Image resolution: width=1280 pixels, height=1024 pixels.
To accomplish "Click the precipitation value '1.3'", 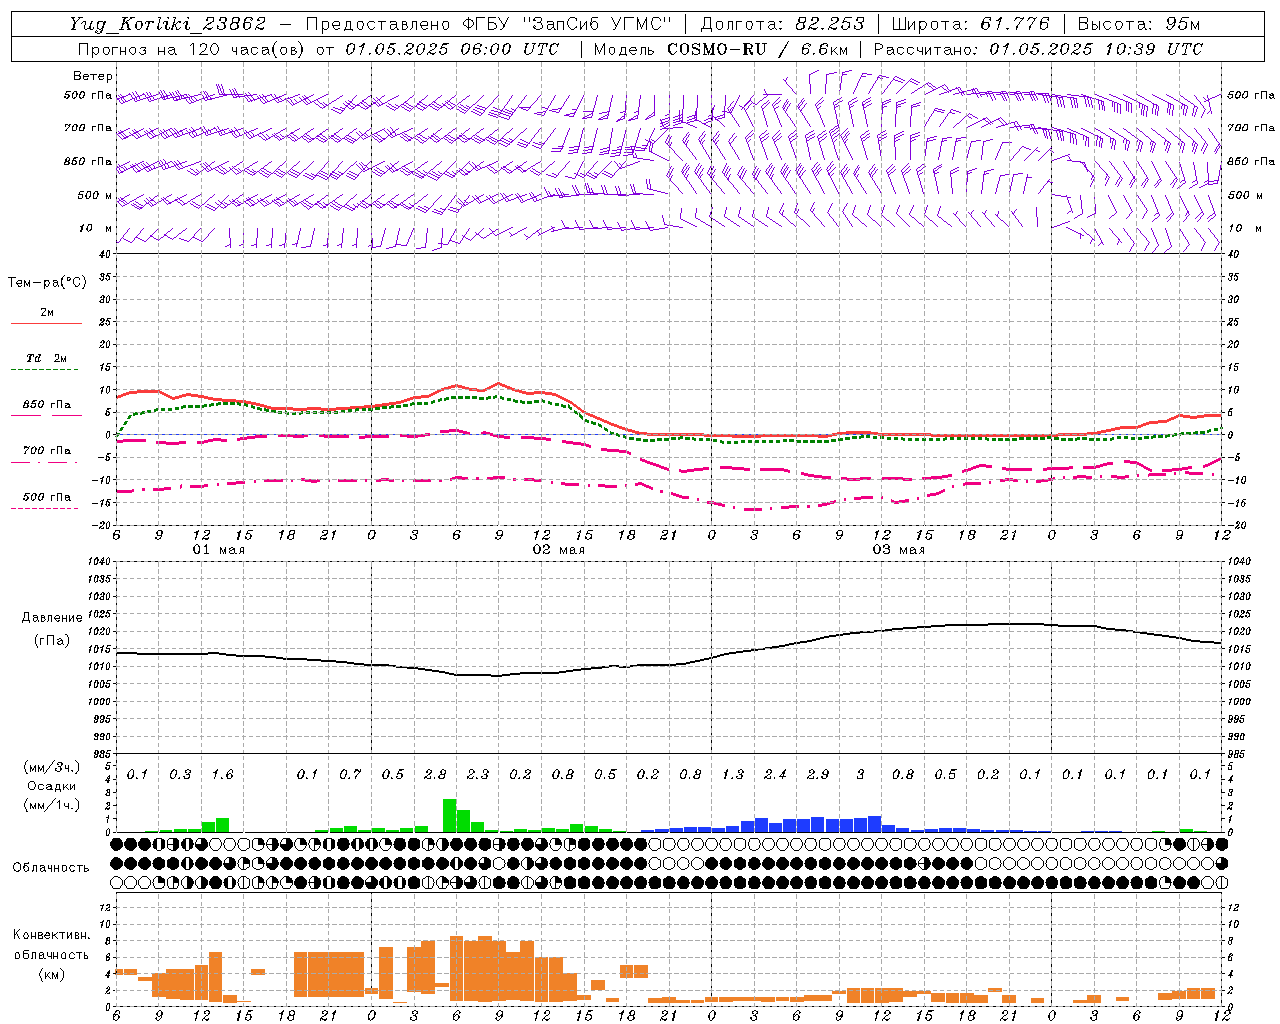I will (x=733, y=775).
